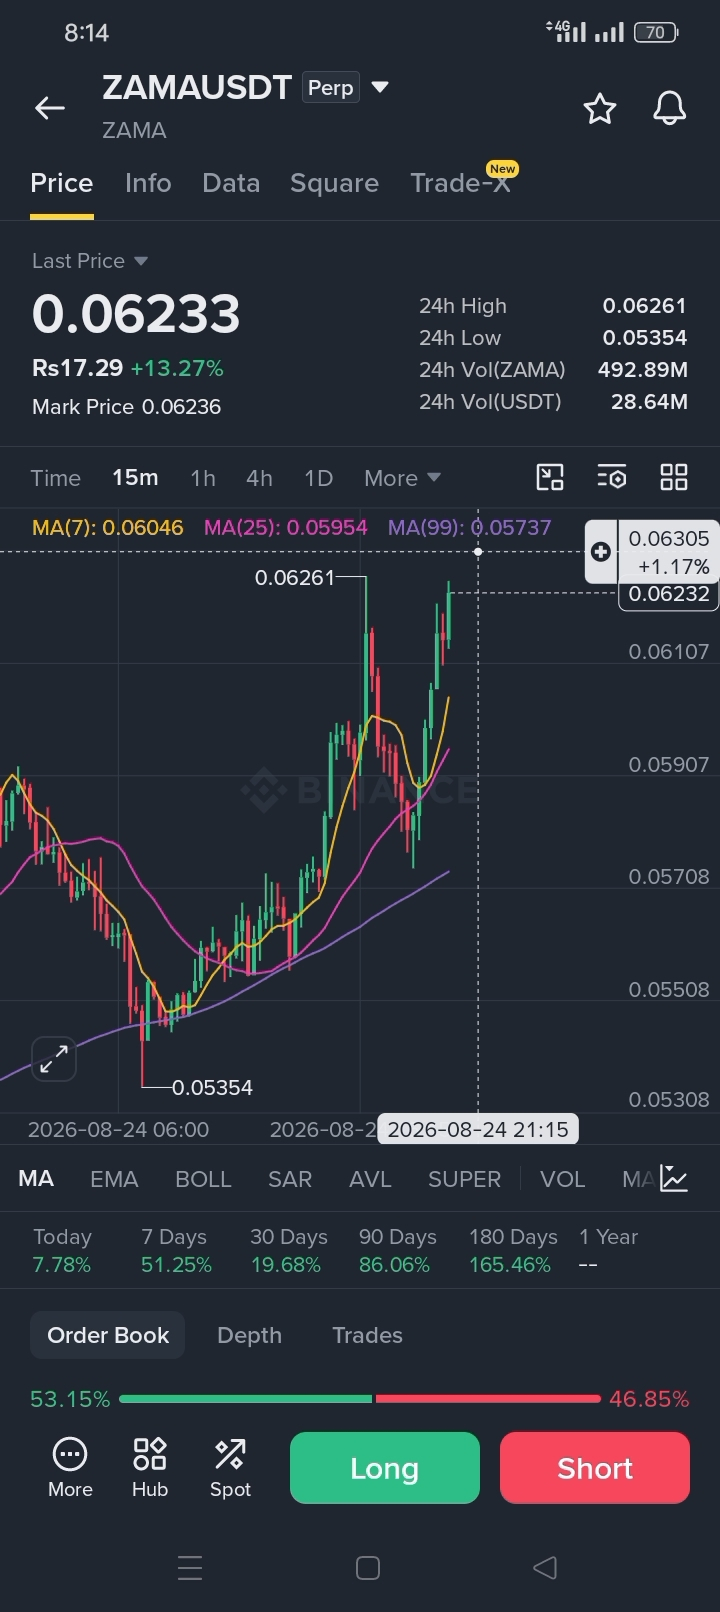
Task: Switch to Spot trading icon
Action: 230,1468
